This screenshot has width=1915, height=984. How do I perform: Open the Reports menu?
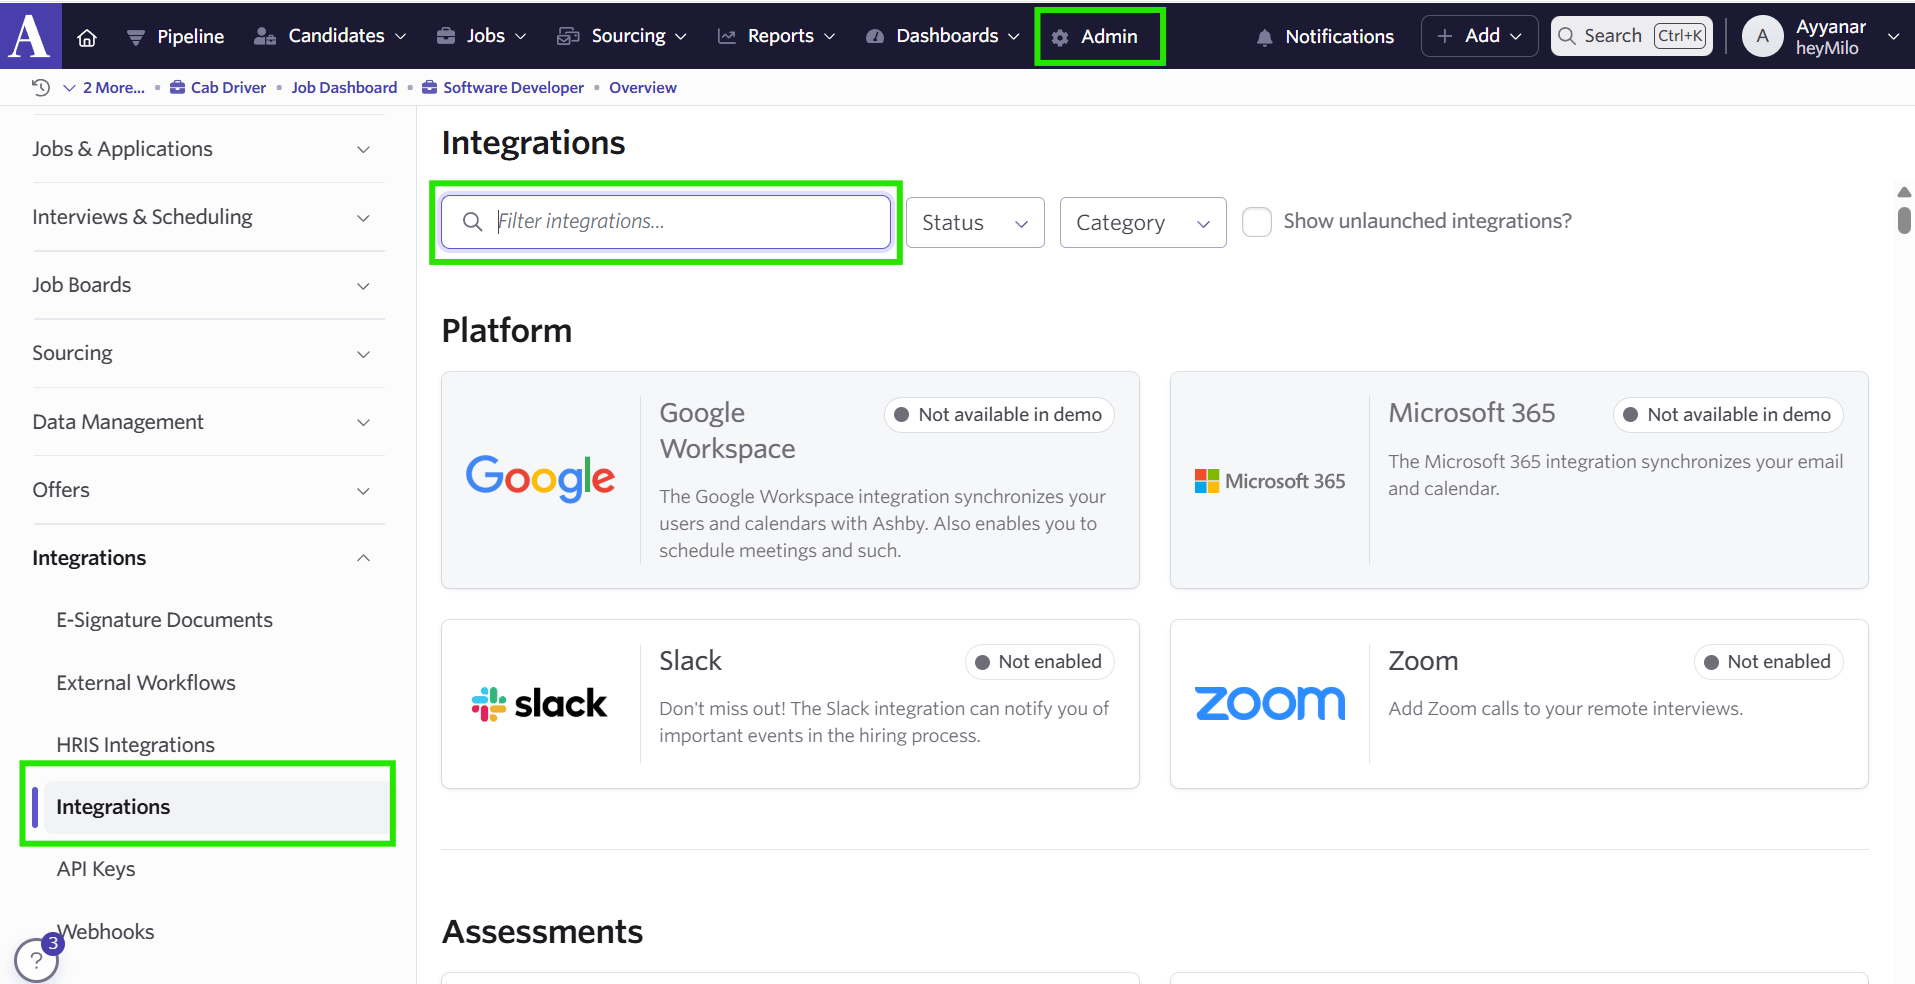click(776, 36)
